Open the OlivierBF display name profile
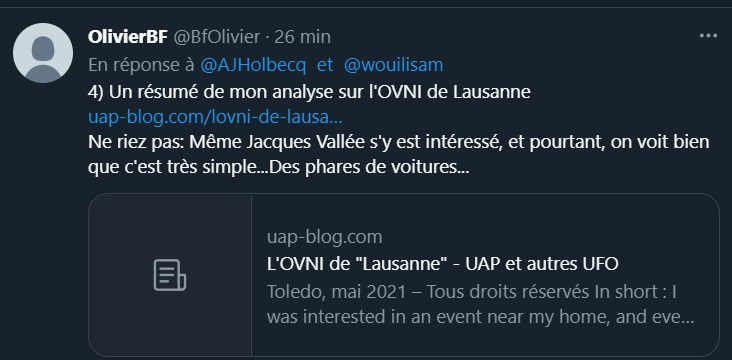Image resolution: width=732 pixels, height=360 pixels. pos(127,37)
